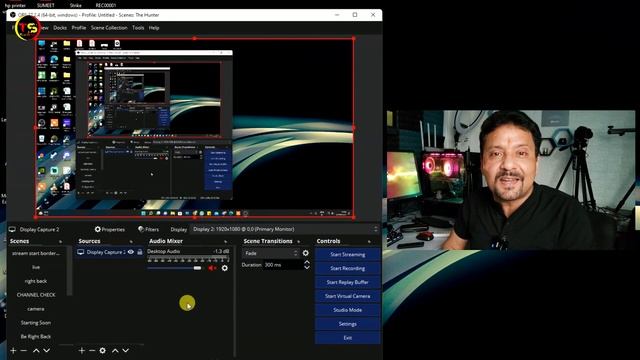Screen dimensions: 640x360
Task: Click the Exit button in Controls
Action: 348,338
